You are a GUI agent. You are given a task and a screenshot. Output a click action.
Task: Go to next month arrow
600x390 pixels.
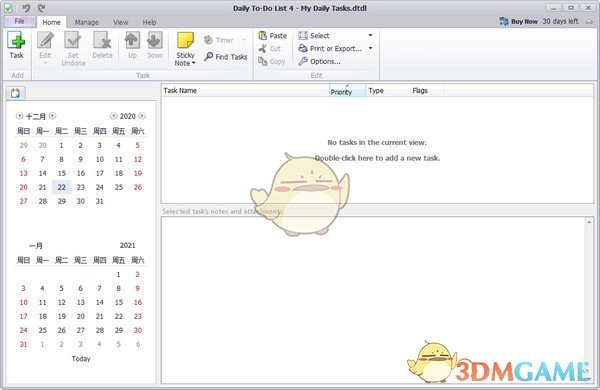click(x=52, y=116)
